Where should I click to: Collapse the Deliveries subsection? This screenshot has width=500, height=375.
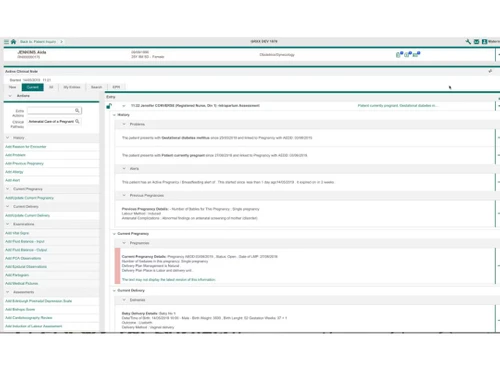click(x=124, y=300)
